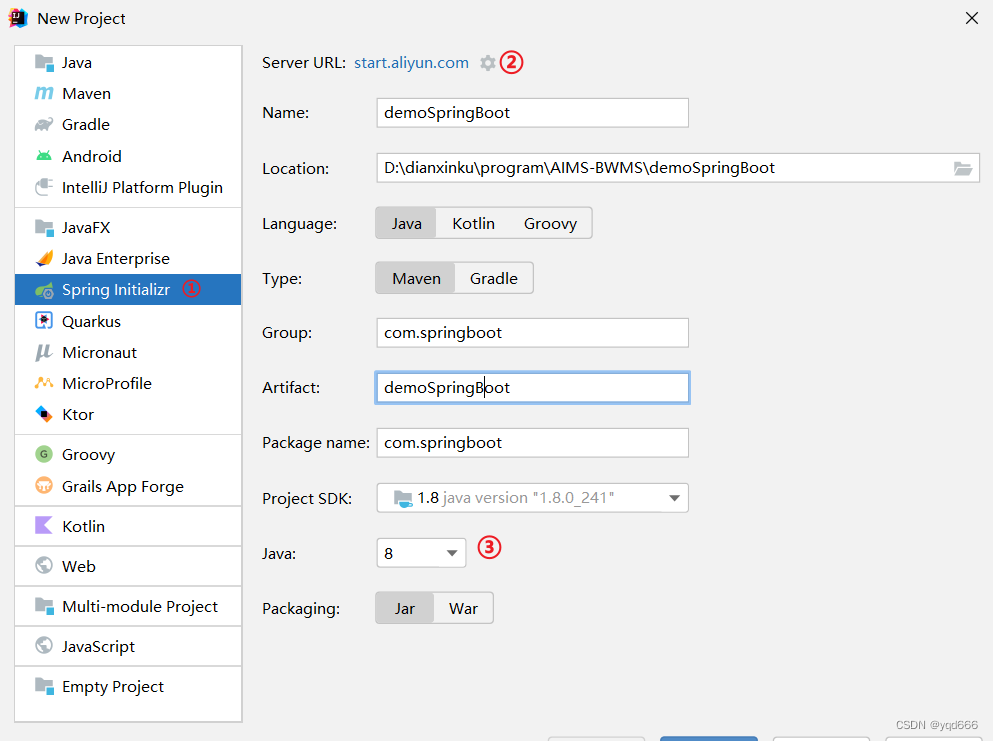Click into the Package name field
Image resolution: width=993 pixels, height=741 pixels.
533,443
